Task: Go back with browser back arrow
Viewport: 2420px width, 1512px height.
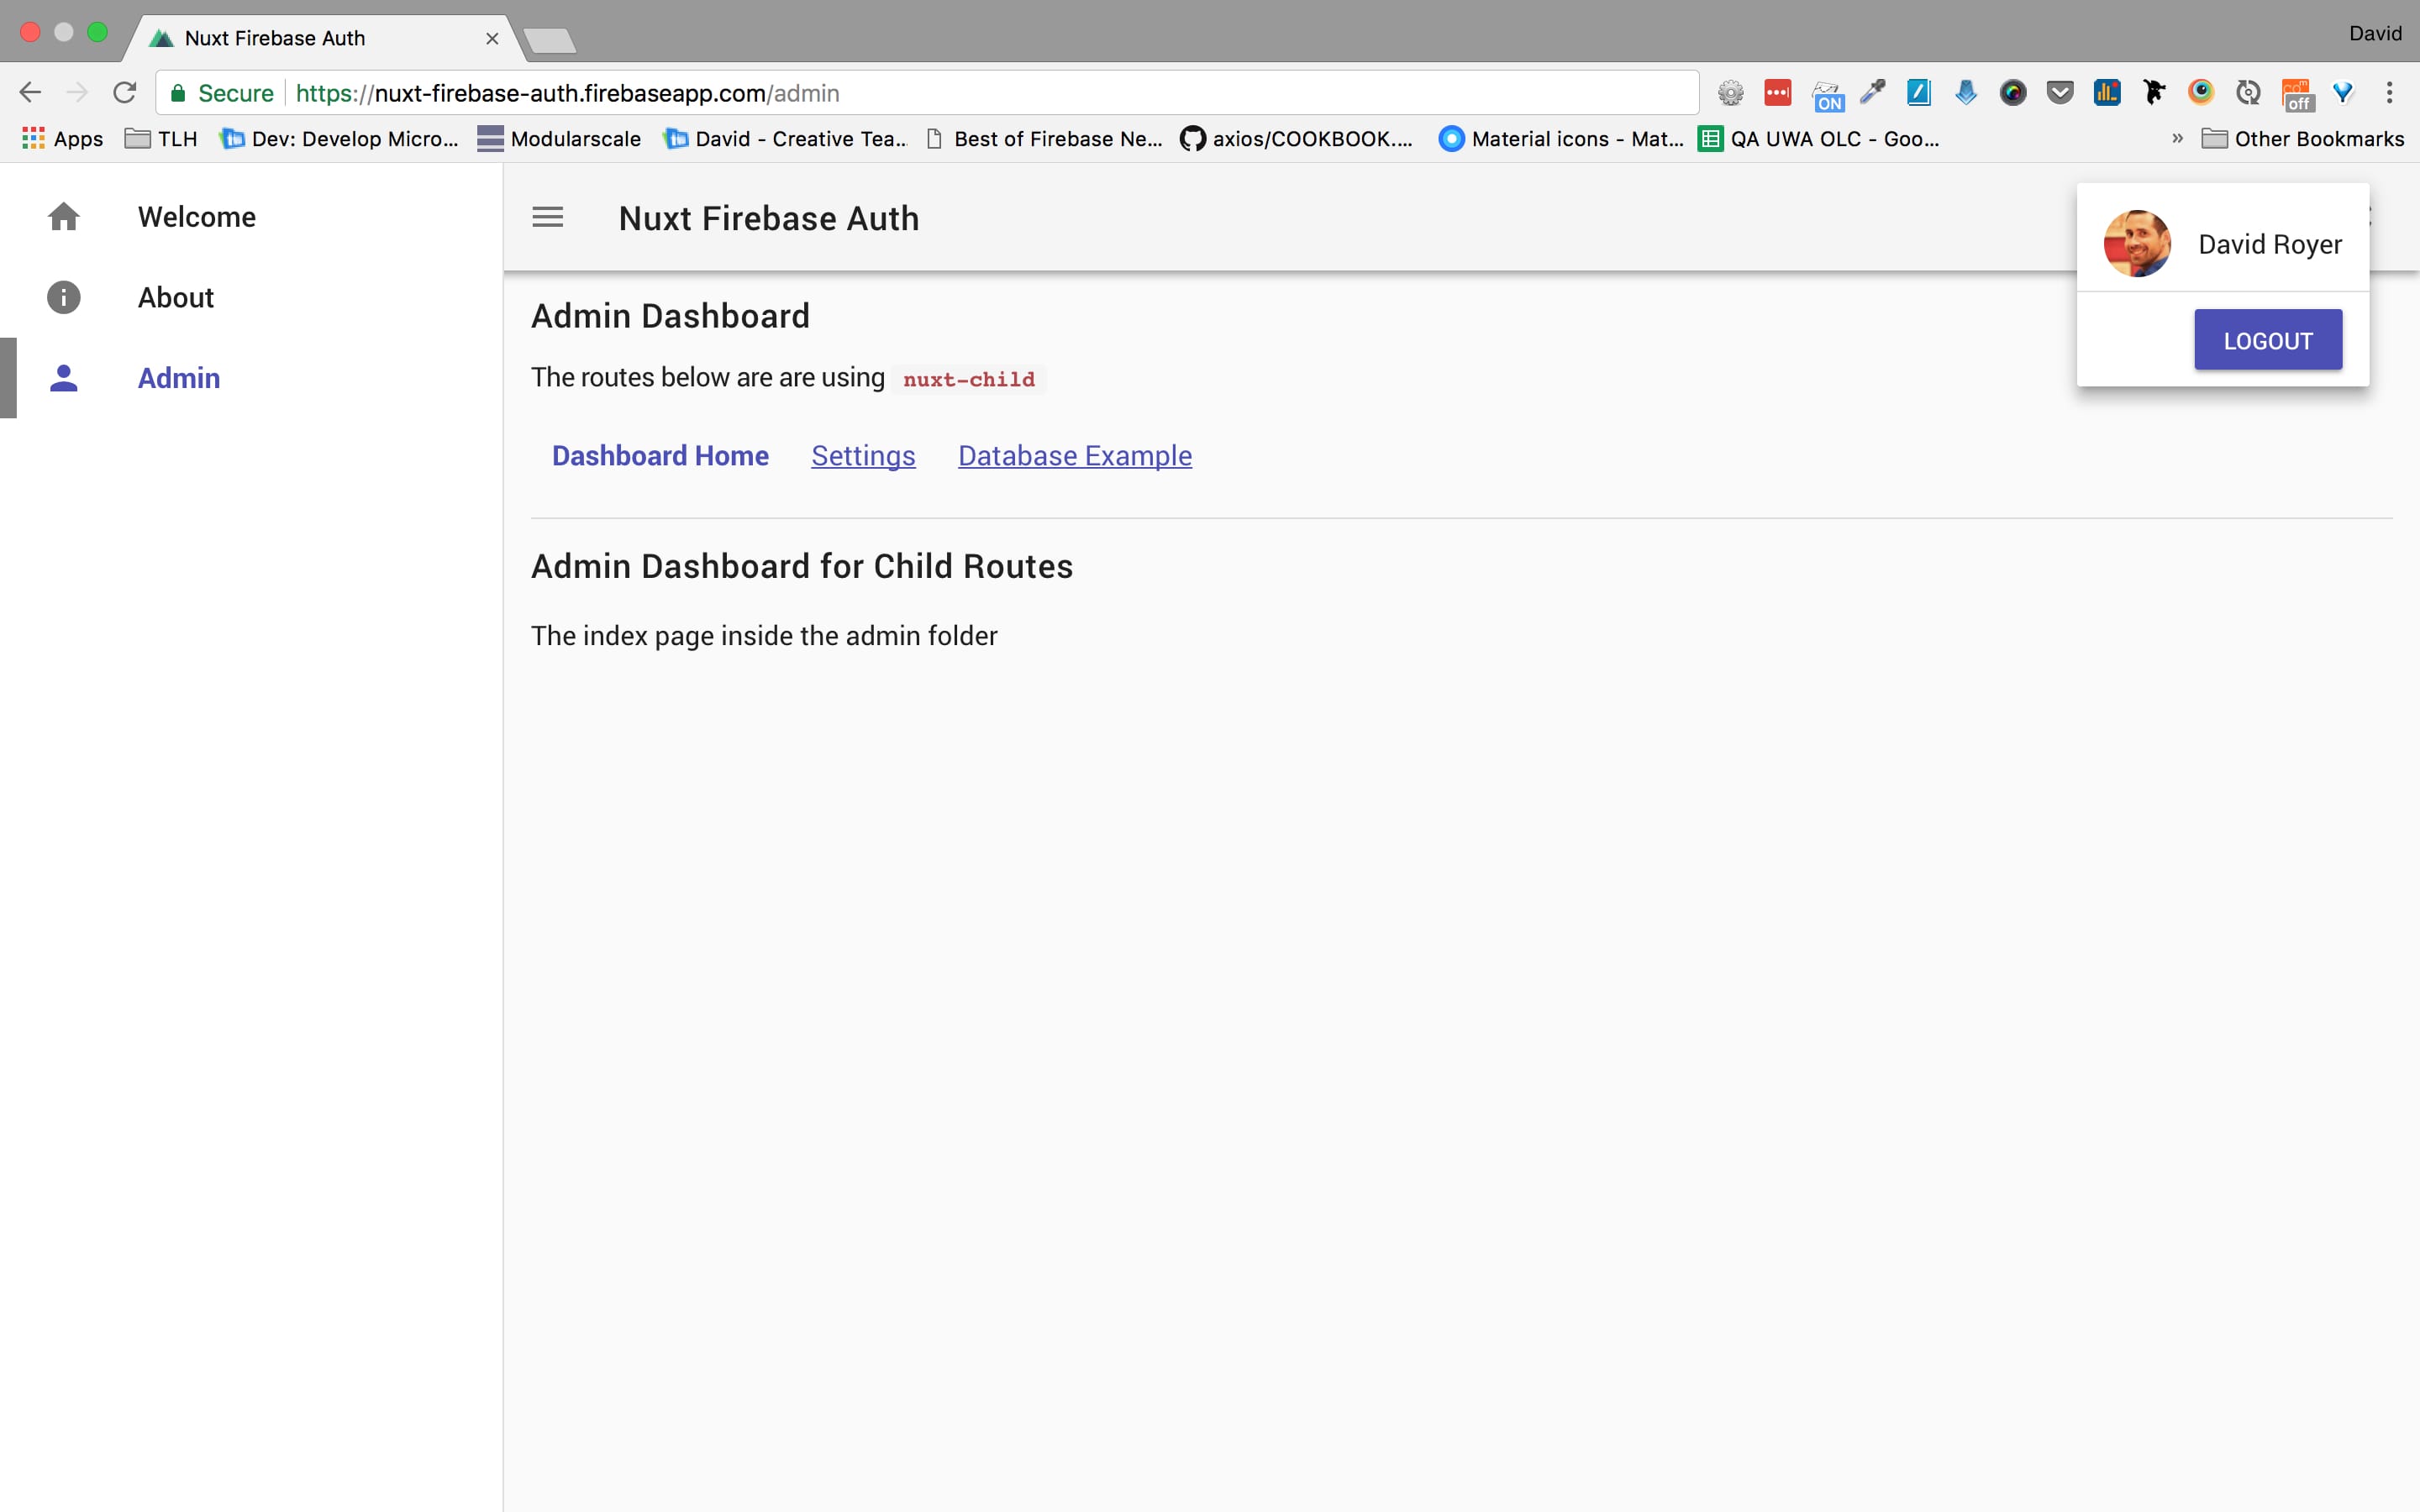Action: click(30, 93)
